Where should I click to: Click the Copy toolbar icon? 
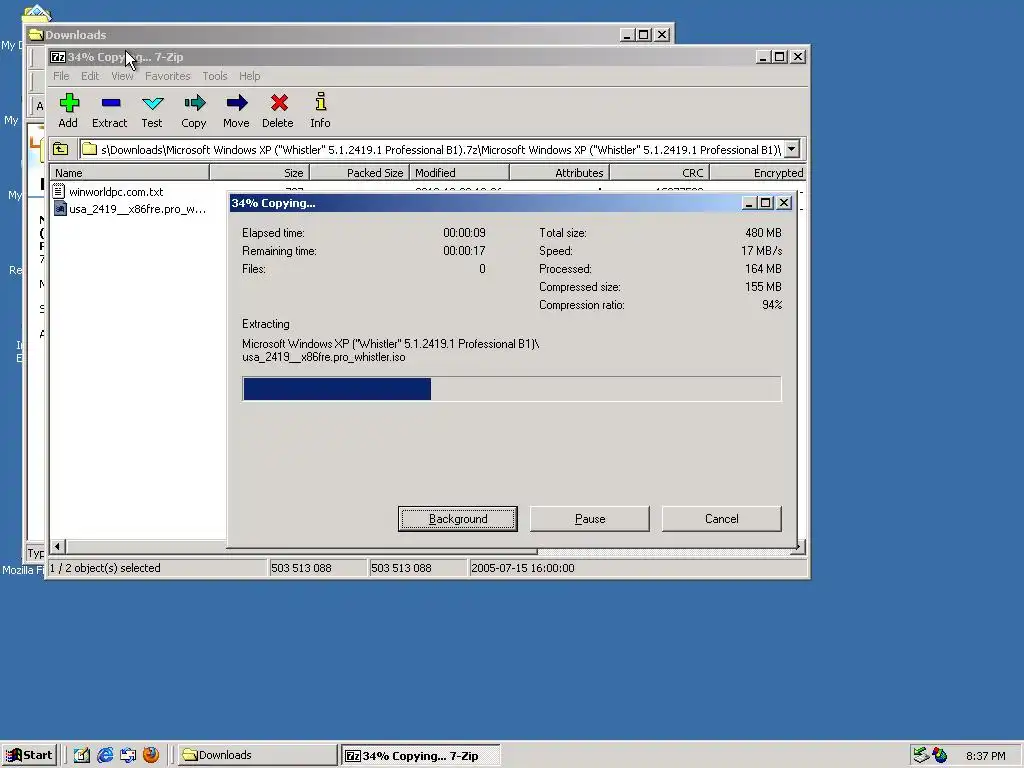195,103
